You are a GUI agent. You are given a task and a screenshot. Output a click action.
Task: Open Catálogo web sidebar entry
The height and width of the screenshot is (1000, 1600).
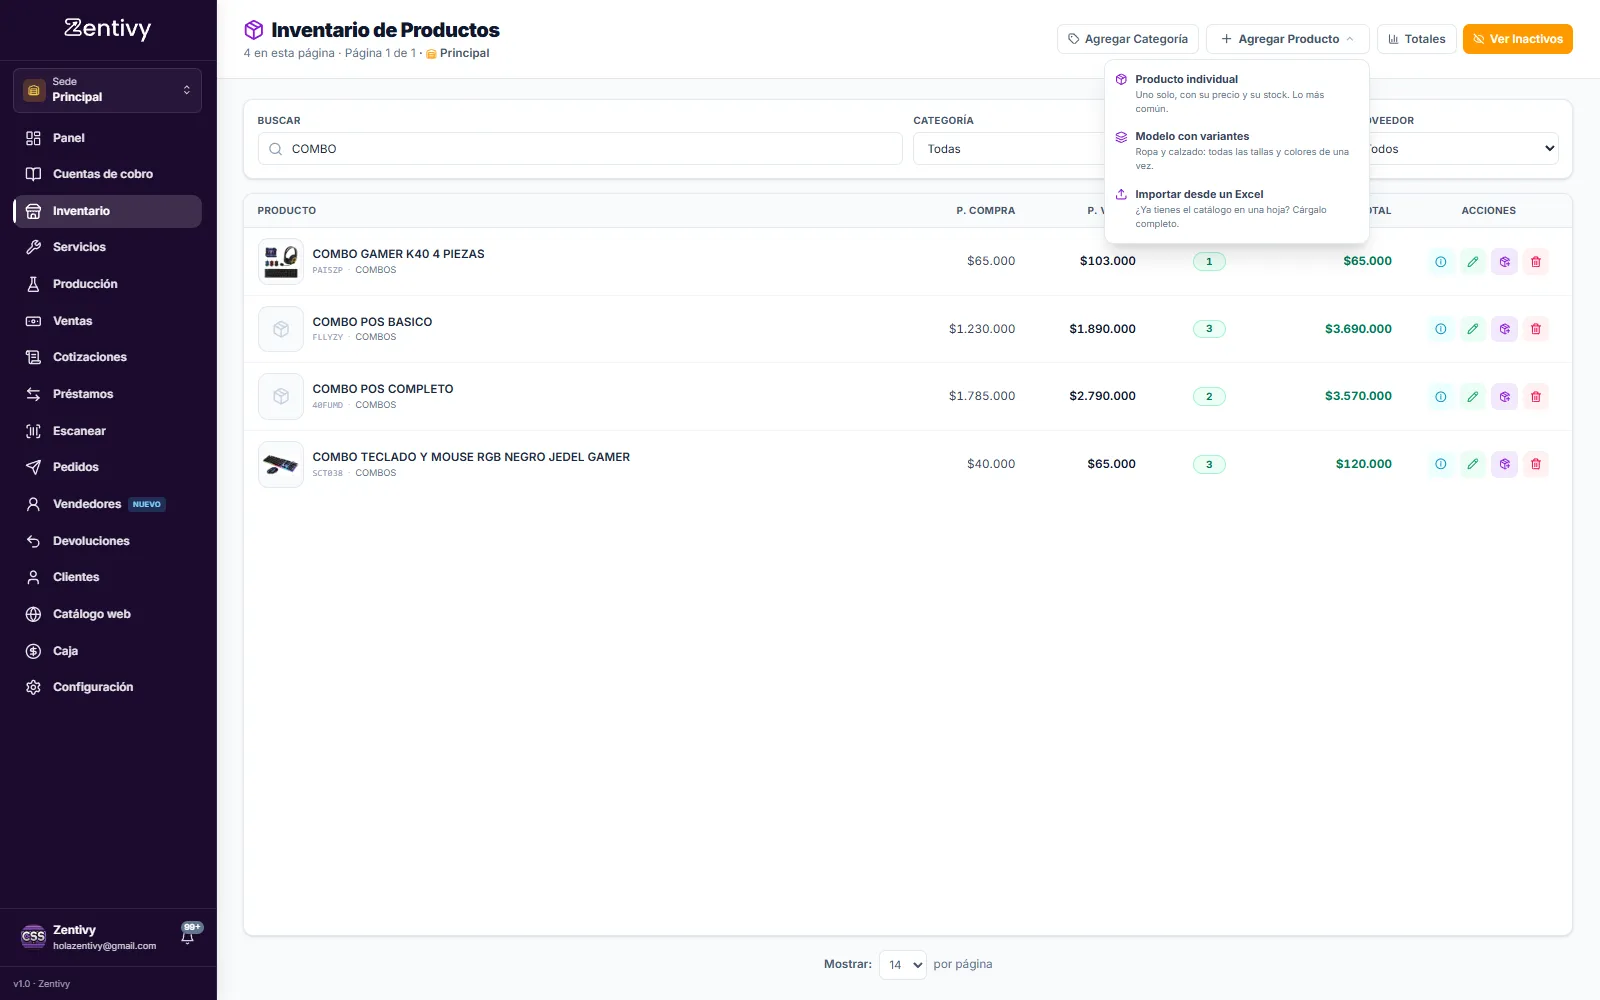[x=108, y=614]
